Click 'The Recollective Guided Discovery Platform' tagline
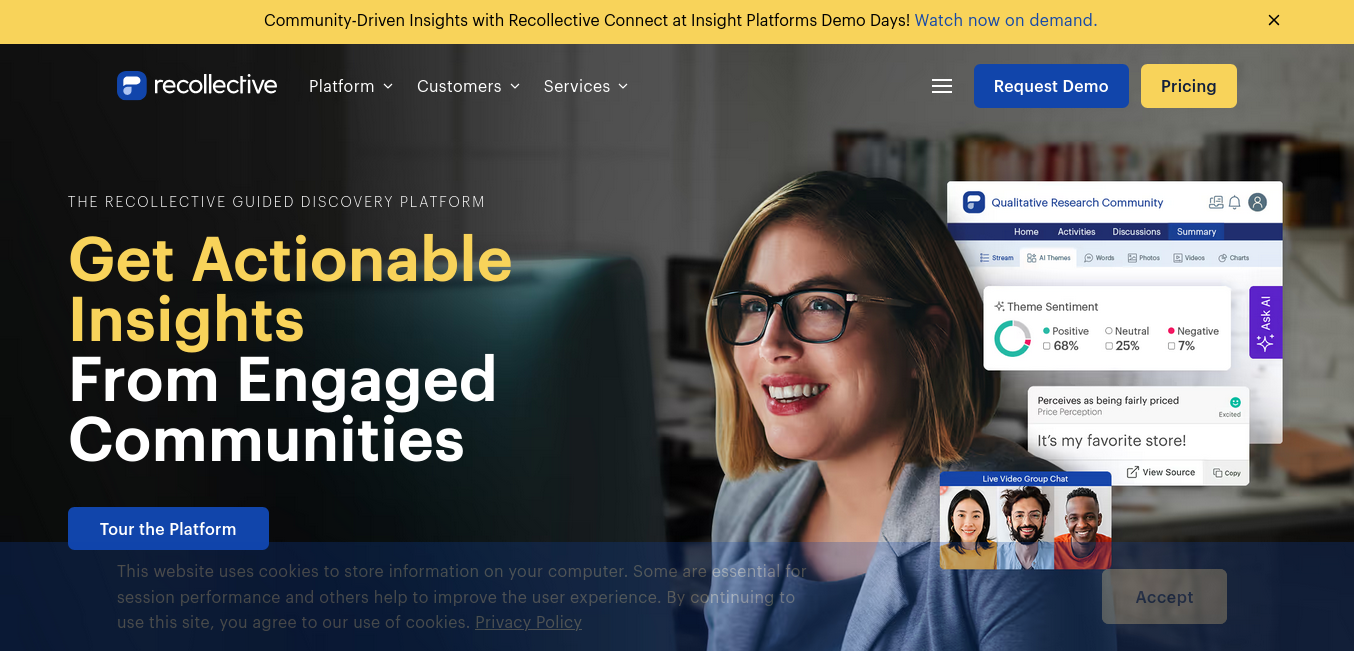The width and height of the screenshot is (1366, 651). (276, 202)
